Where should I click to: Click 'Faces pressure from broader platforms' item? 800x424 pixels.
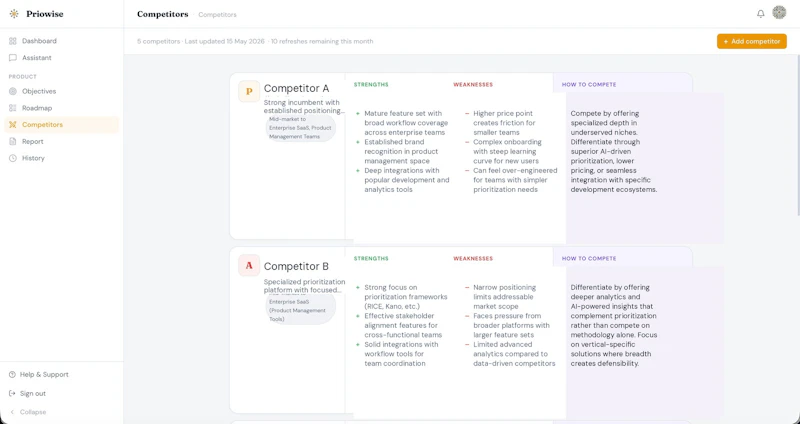click(x=511, y=326)
